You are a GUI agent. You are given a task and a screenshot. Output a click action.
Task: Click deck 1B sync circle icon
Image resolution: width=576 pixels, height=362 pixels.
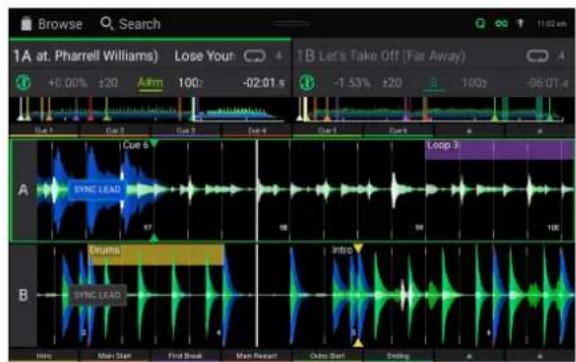tap(306, 83)
